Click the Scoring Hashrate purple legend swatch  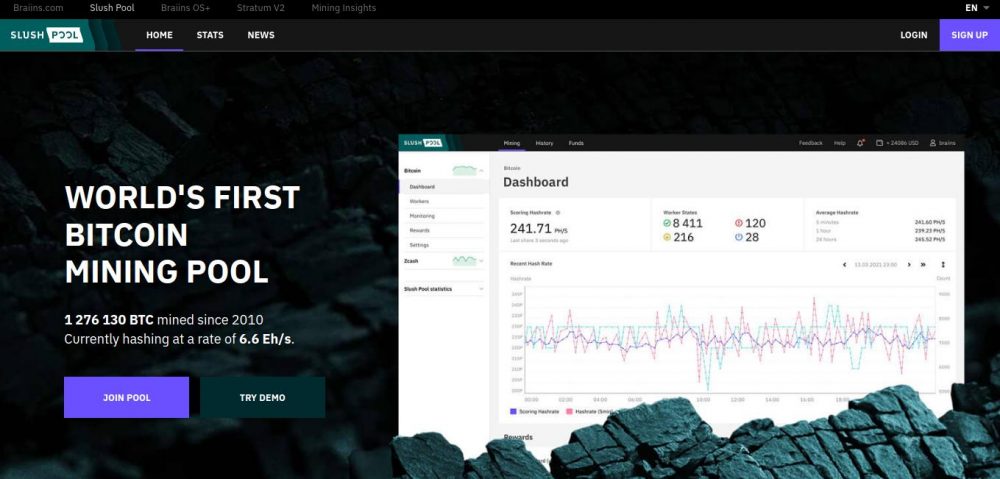[x=513, y=411]
